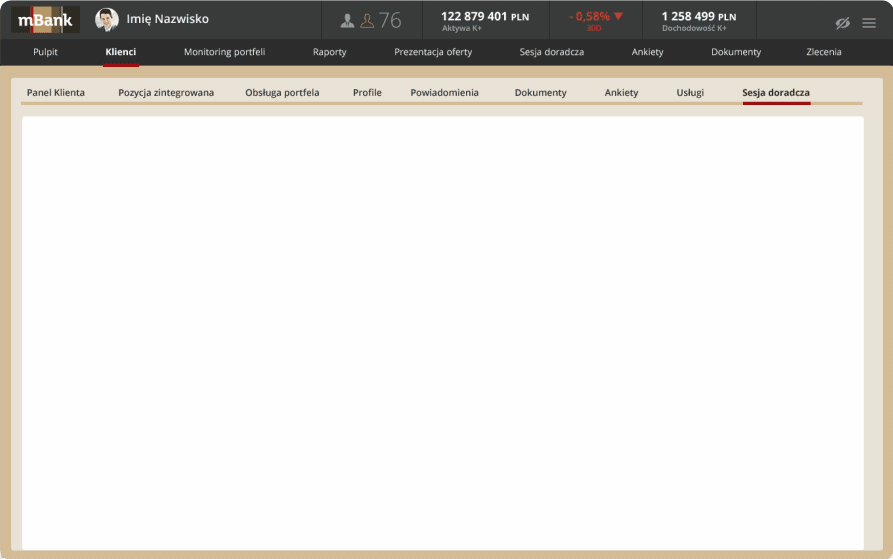Toggle the hide values eye icon
Screen dimensions: 893x559
click(842, 23)
